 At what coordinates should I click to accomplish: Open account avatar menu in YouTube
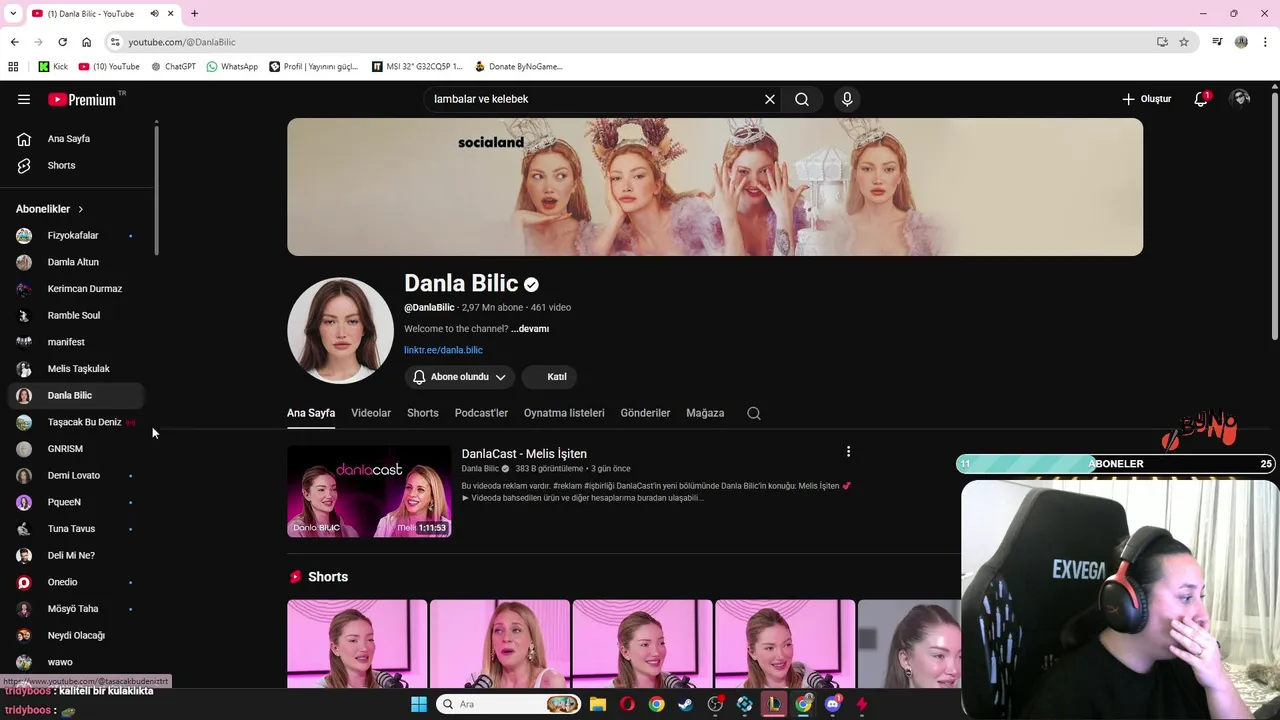click(1240, 98)
